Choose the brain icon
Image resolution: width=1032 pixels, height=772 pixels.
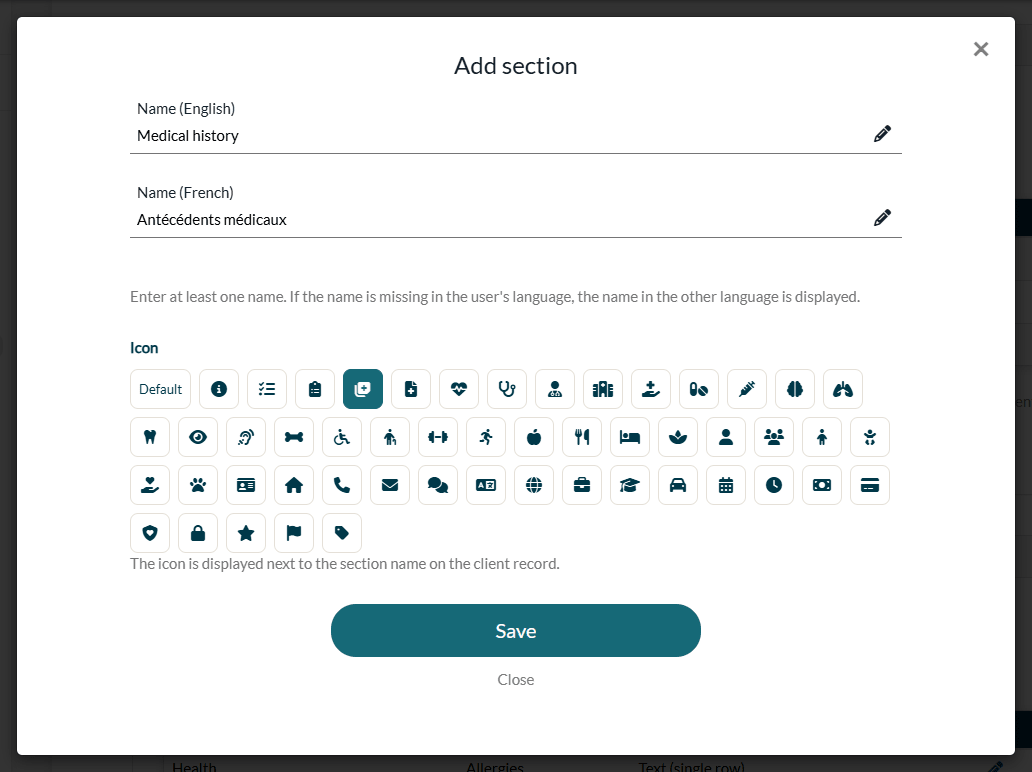[795, 389]
